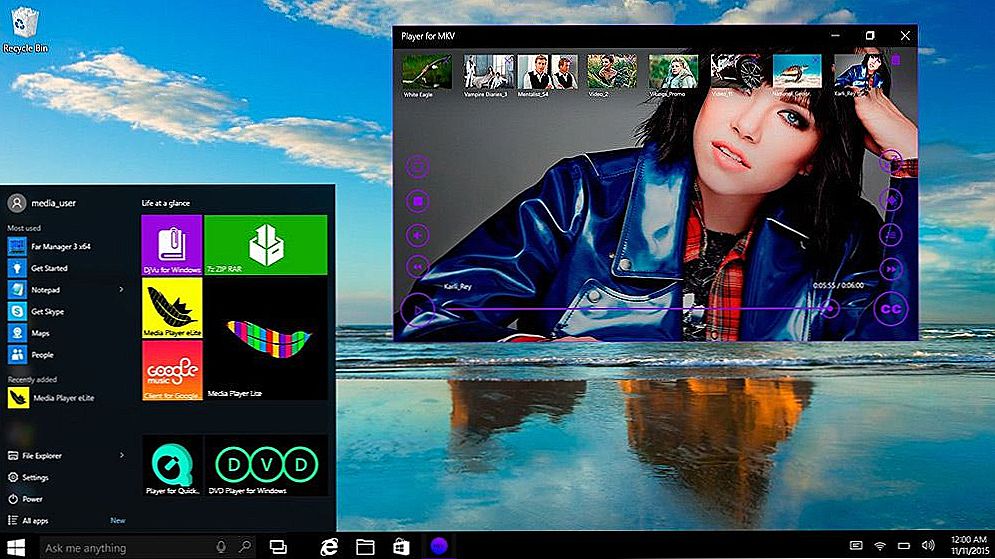Click the small purple icon atop playlist strip

(895, 60)
